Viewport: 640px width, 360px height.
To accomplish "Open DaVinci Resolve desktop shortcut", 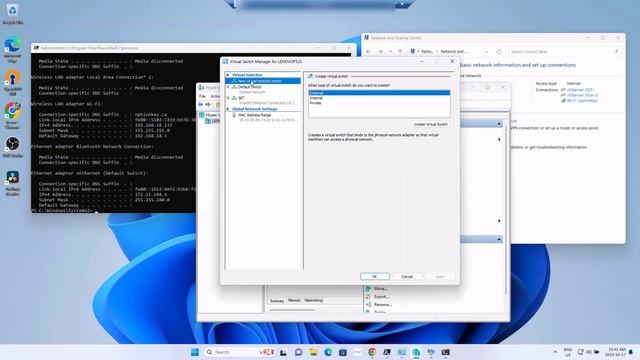I will tap(13, 183).
